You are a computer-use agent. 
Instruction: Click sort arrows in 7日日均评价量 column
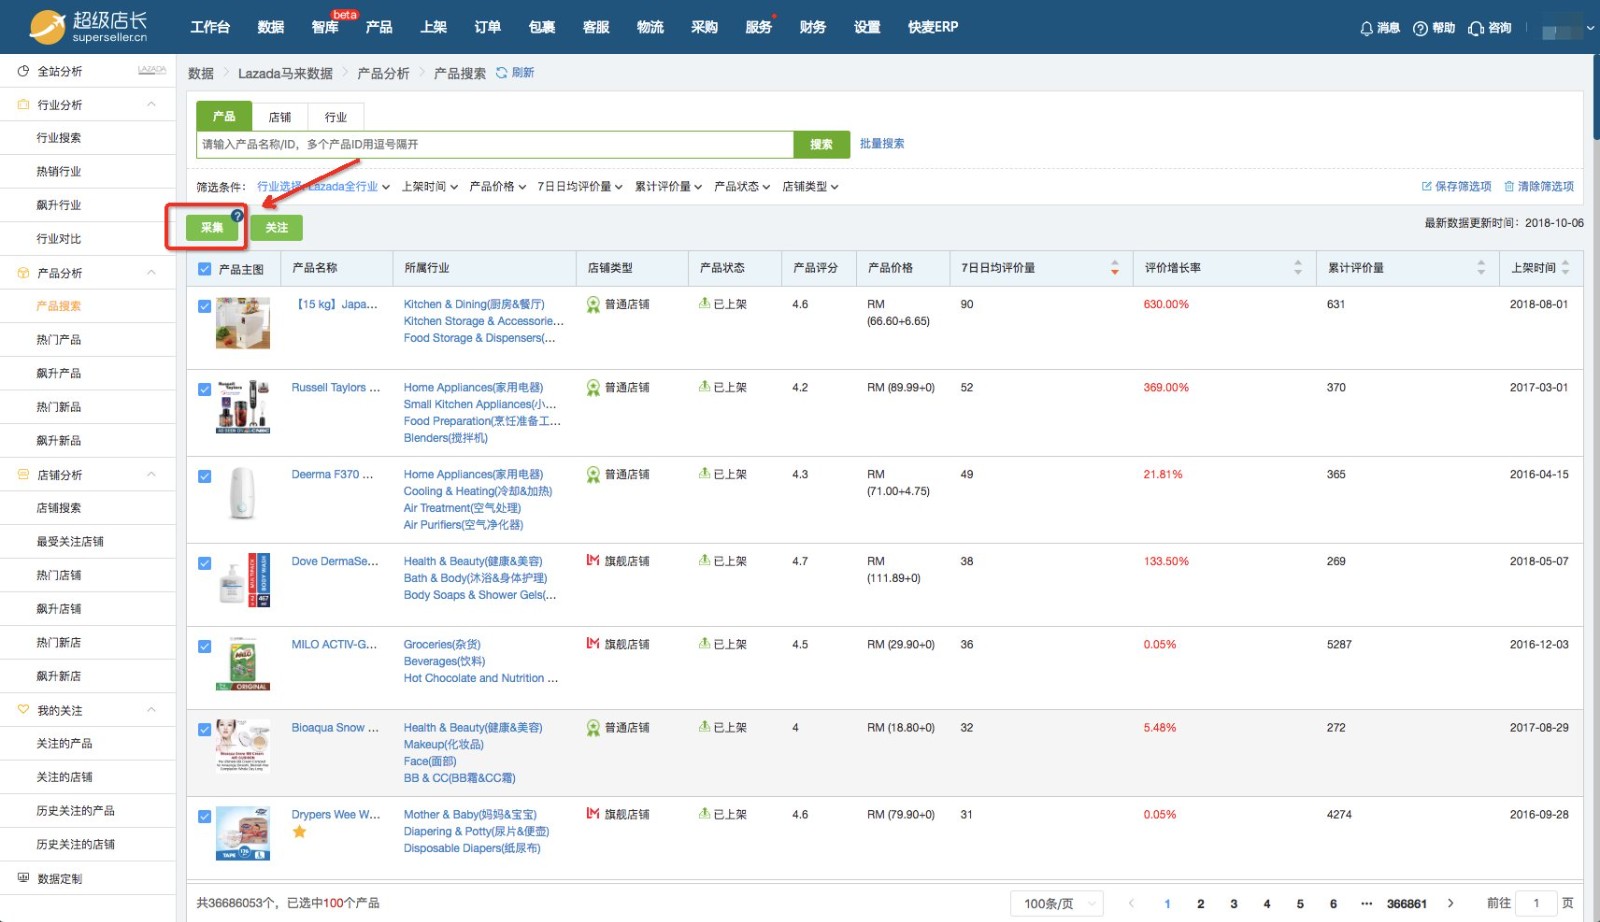click(1114, 268)
